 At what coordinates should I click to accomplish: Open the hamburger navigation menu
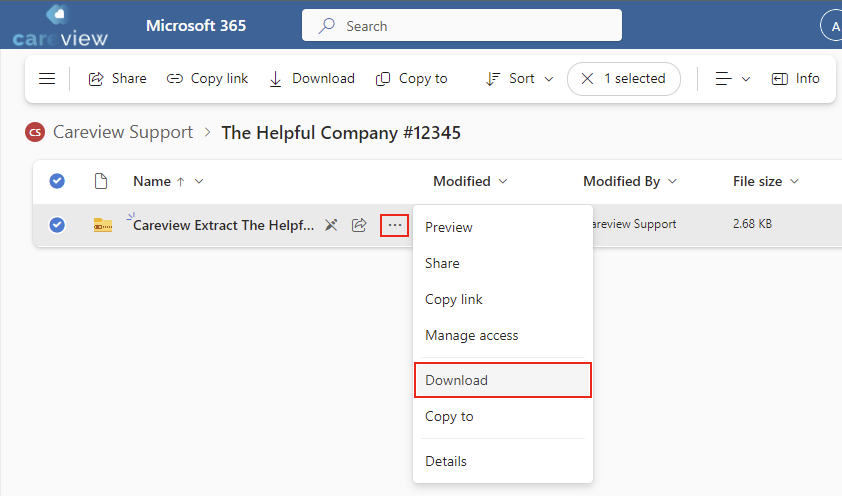pos(47,79)
